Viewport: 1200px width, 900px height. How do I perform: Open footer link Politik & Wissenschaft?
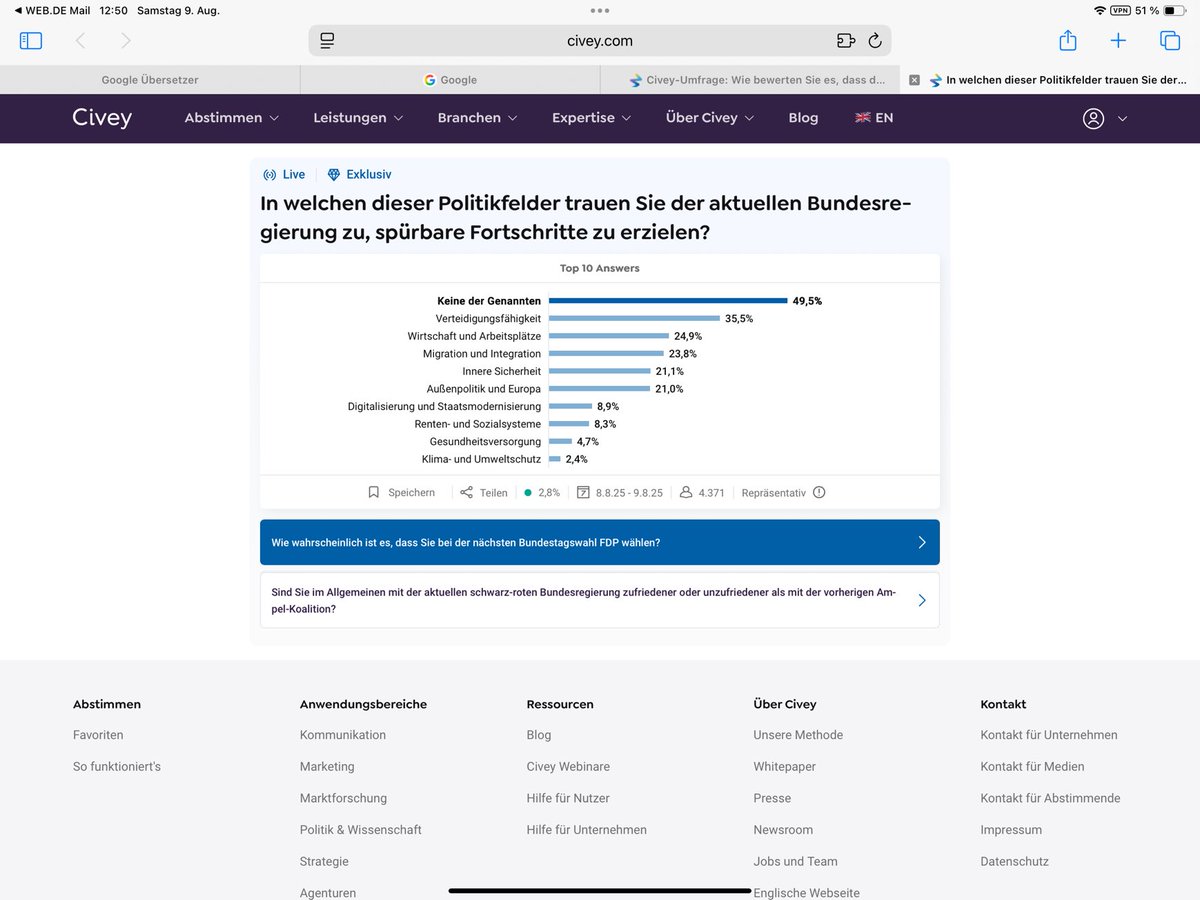361,830
